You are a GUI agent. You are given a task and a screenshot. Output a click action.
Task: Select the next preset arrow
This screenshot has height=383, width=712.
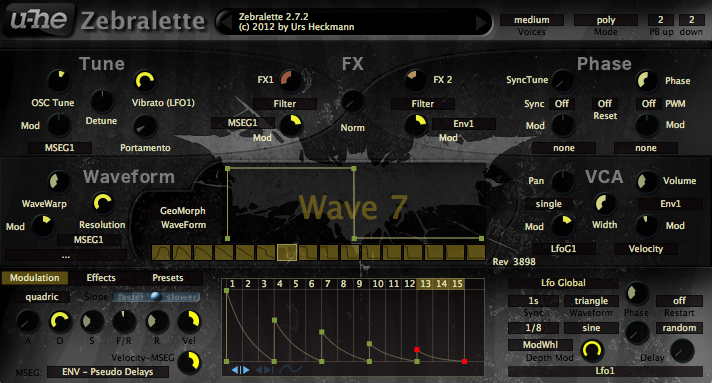click(x=481, y=22)
